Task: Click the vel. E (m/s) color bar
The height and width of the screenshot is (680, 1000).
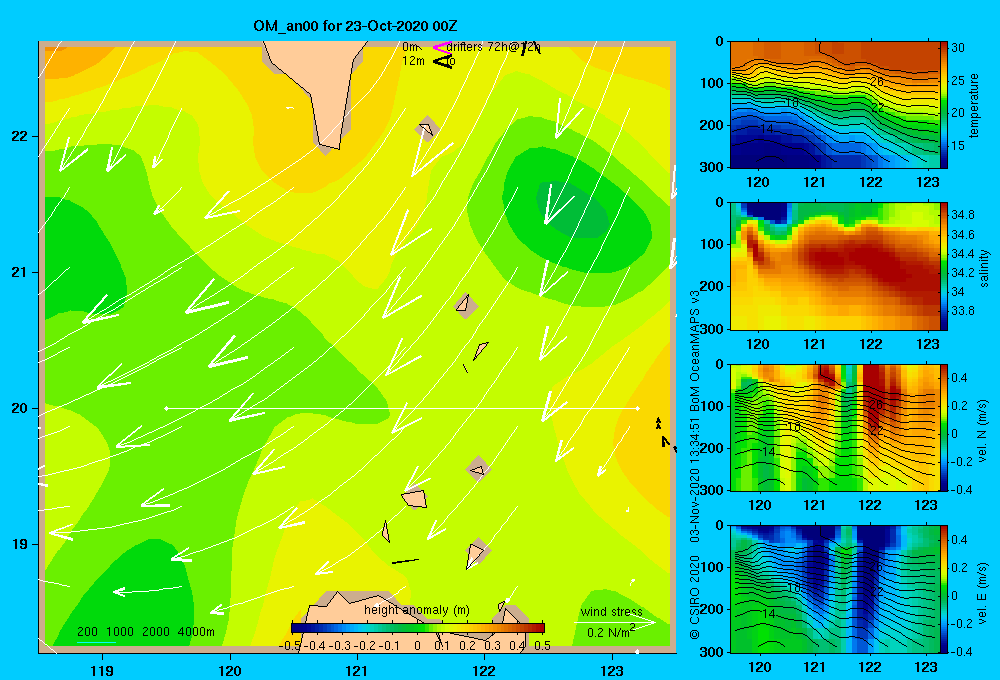Action: pyautogui.click(x=944, y=589)
